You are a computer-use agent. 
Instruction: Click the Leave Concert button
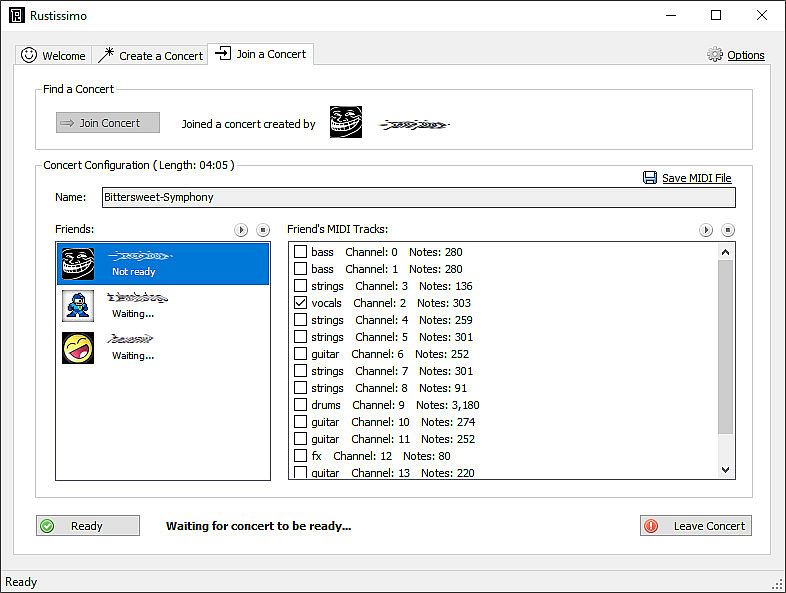click(x=696, y=526)
